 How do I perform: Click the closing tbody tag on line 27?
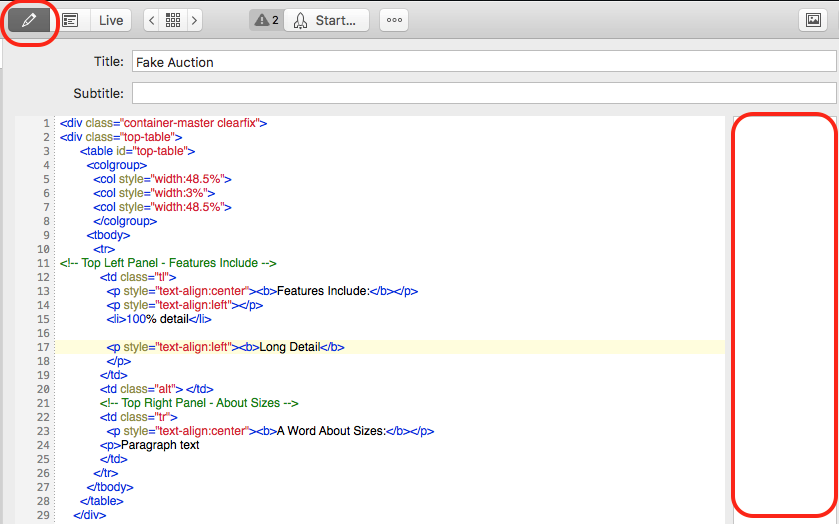110,487
